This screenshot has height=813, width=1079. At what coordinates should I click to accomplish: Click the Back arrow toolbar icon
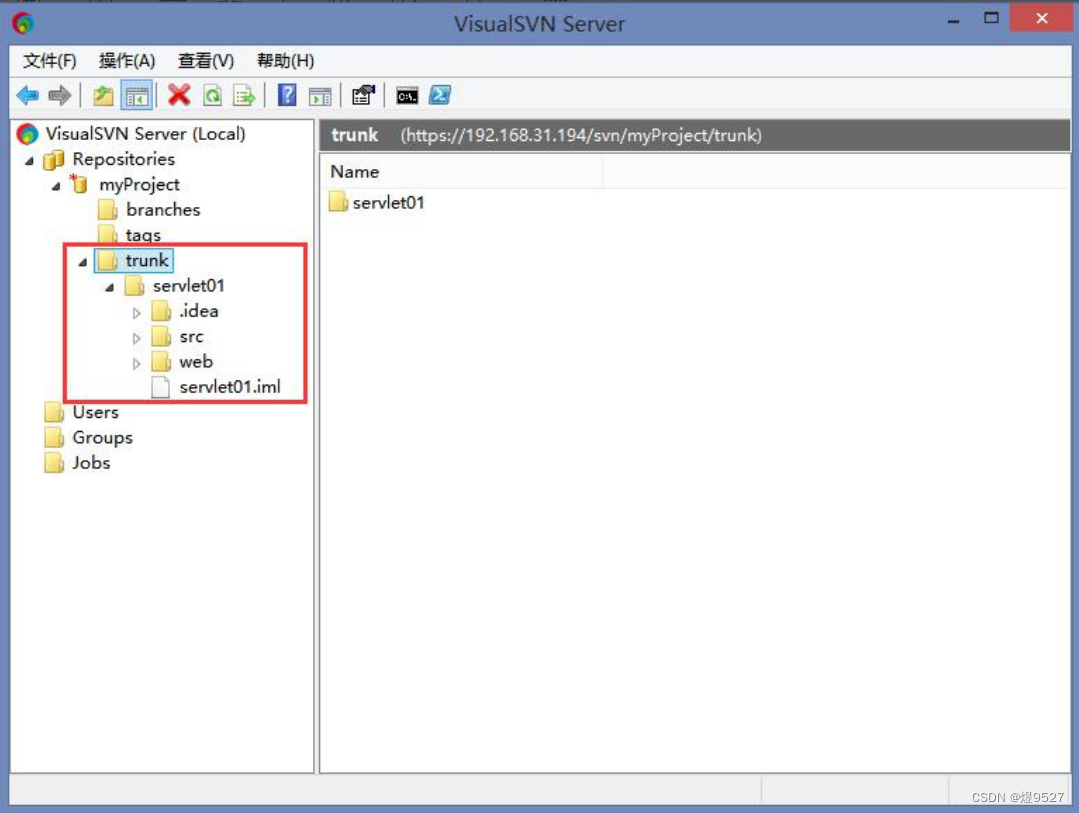coord(28,95)
